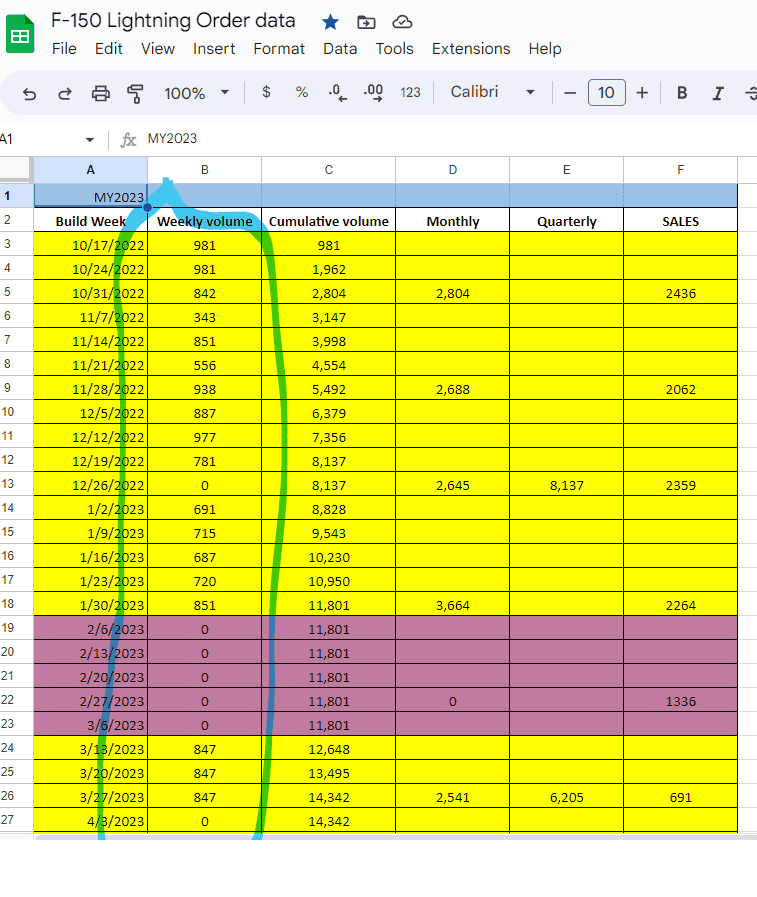The image size is (757, 897).
Task: Select the Quarterly header cell
Action: (566, 221)
